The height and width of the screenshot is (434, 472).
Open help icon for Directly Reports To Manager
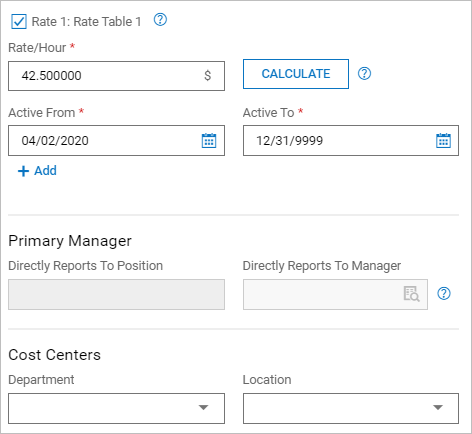click(444, 293)
